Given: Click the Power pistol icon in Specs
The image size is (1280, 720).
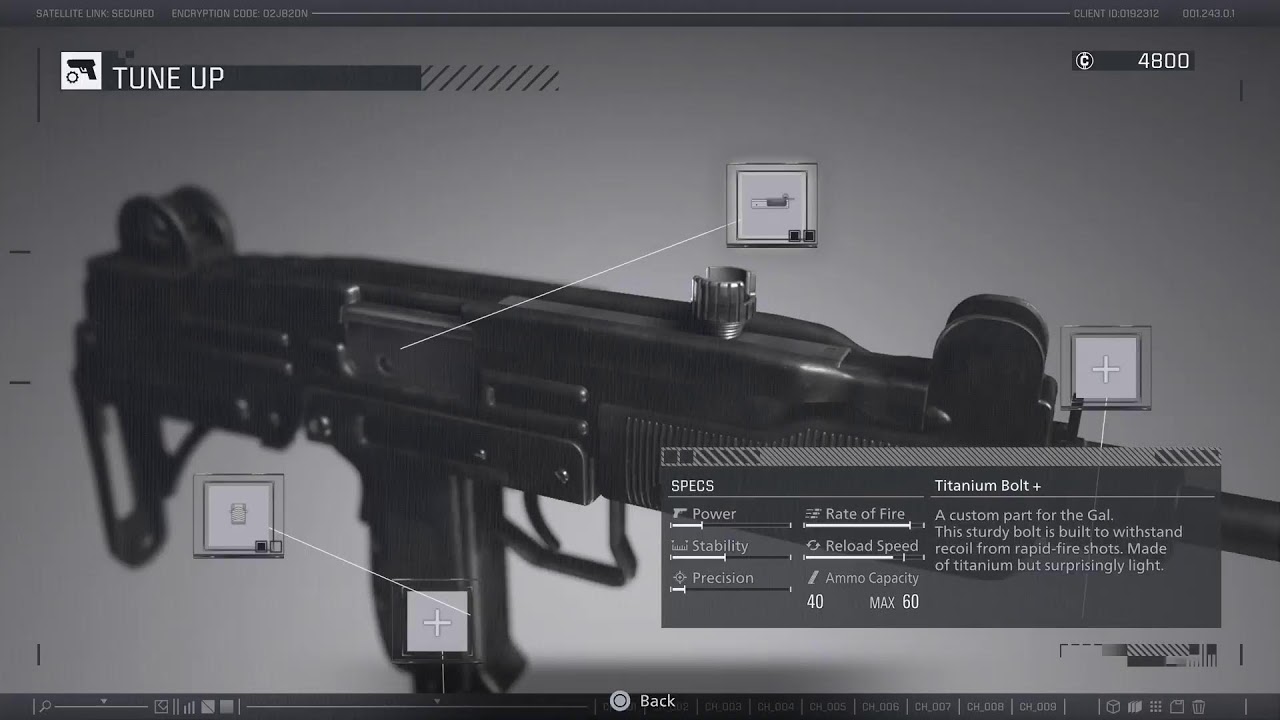Looking at the screenshot, I should coord(680,514).
